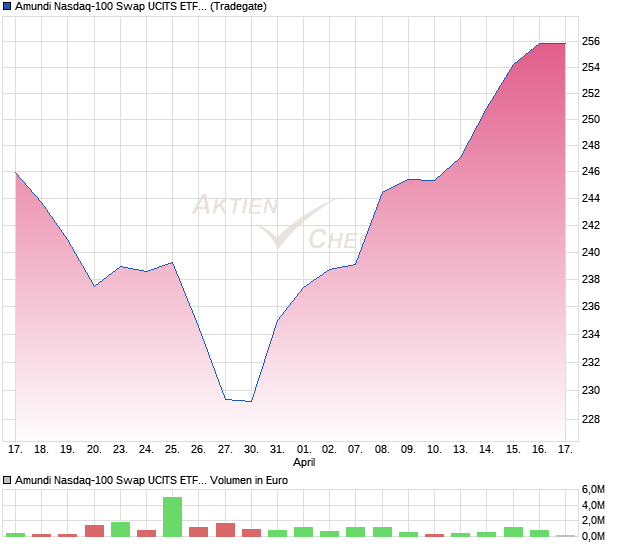Image resolution: width=620 pixels, height=546 pixels.
Task: Click the y-axis price label 256
Action: point(591,41)
